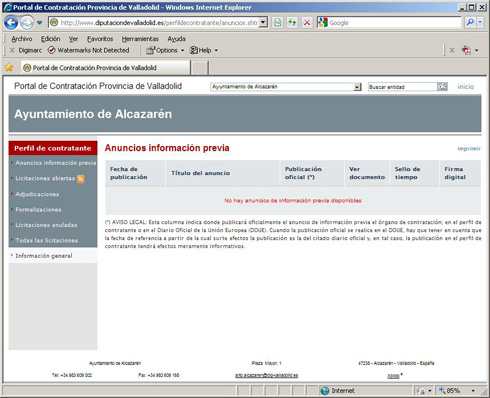Open a new blank tab
The image size is (490, 398).
tap(200, 68)
